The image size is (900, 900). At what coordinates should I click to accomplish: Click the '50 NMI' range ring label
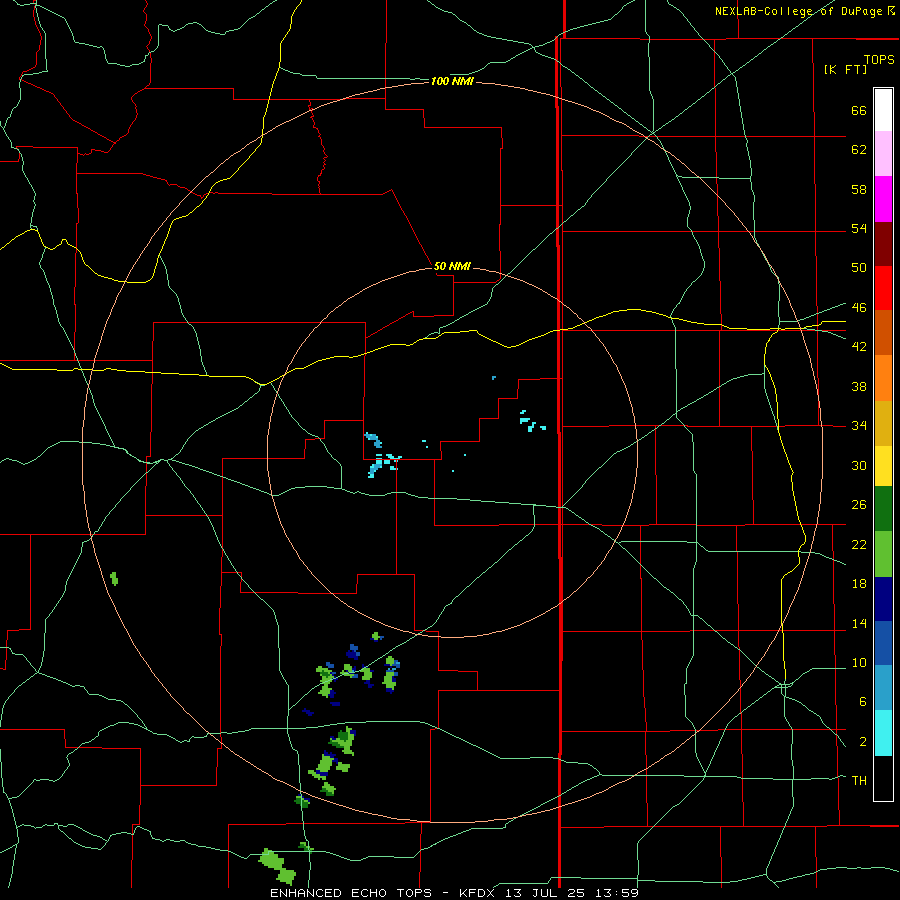tap(452, 266)
